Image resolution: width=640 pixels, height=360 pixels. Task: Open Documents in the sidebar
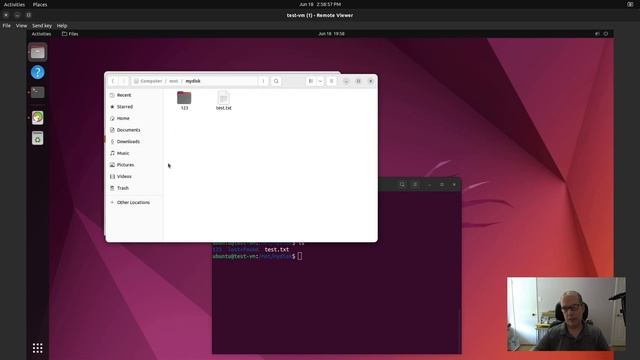point(134,130)
